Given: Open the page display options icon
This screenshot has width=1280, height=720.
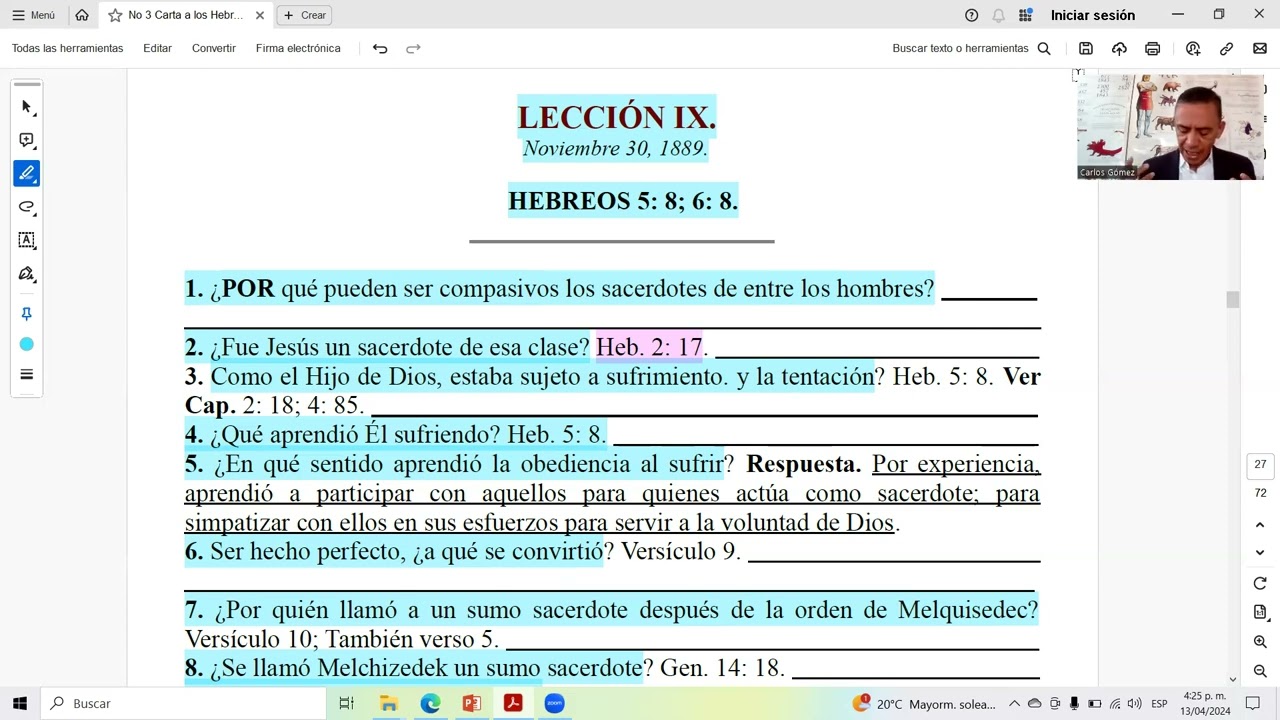Looking at the screenshot, I should point(1260,612).
